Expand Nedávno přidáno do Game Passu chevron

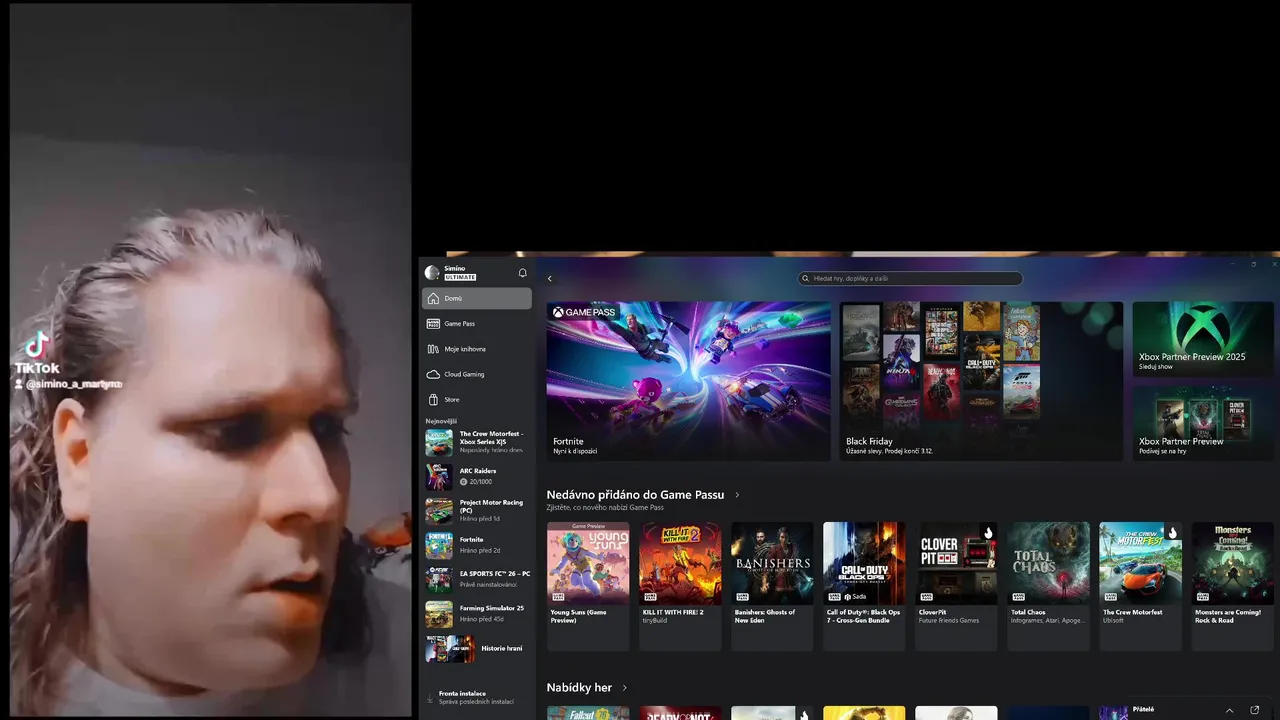(x=737, y=495)
